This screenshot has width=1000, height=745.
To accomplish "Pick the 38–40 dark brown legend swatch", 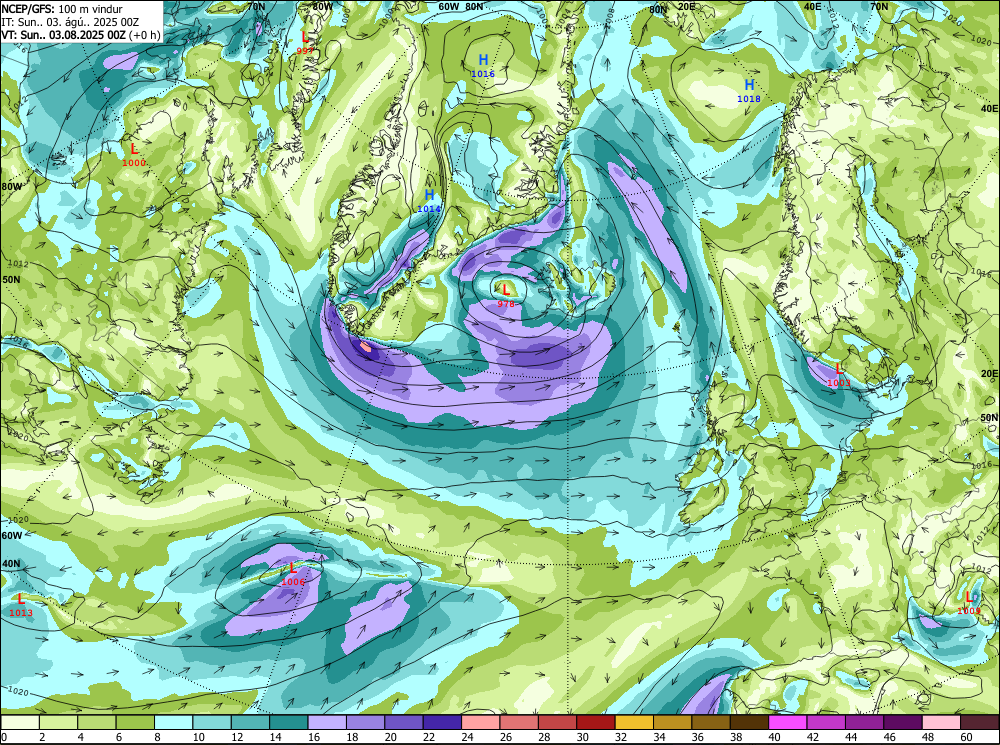I will click(750, 722).
